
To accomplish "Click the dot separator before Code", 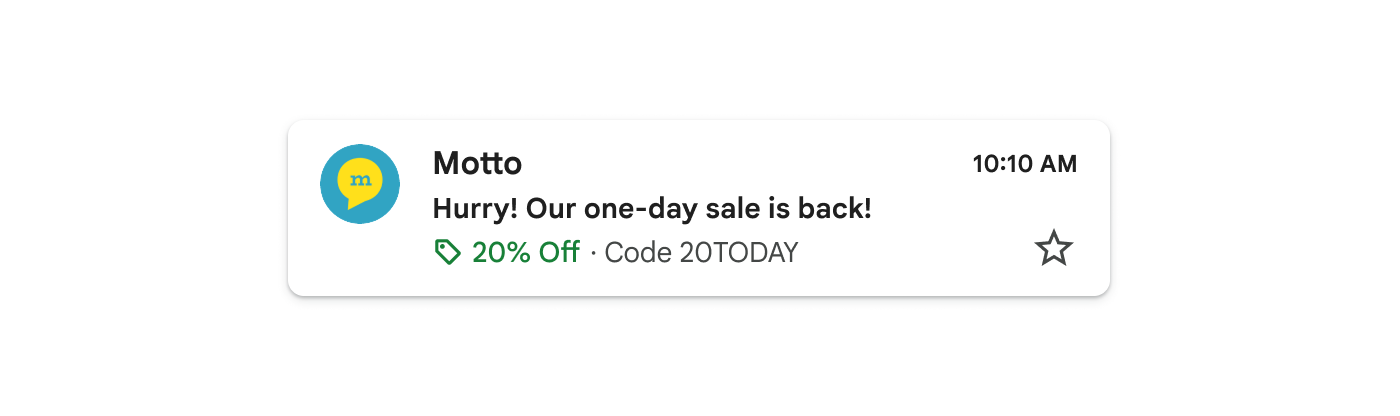I will pos(593,253).
